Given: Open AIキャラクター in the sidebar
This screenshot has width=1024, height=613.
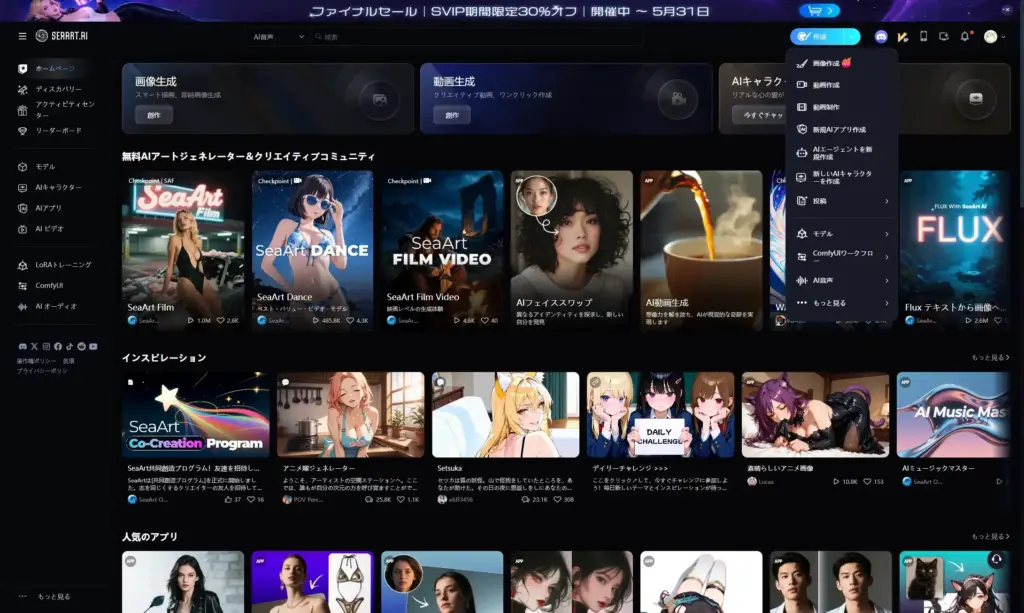Looking at the screenshot, I should [x=57, y=187].
